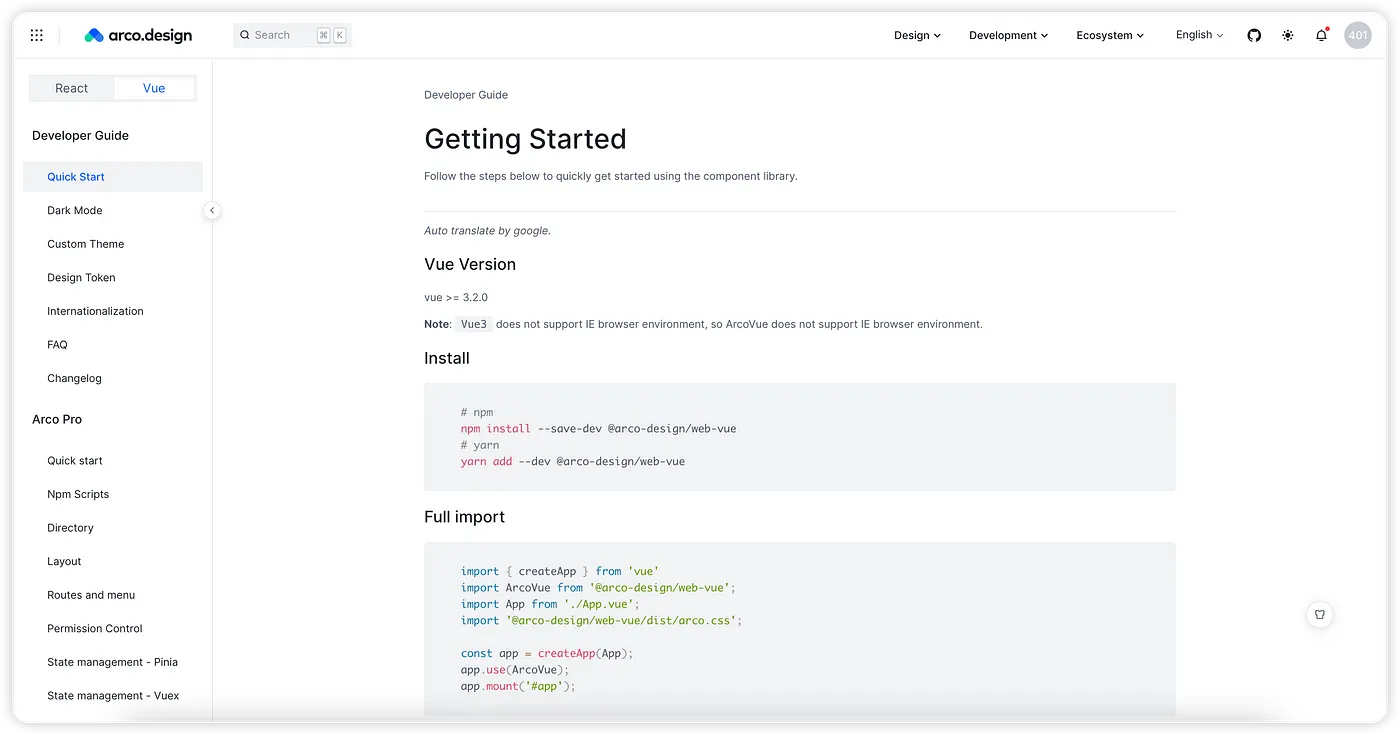Screen dimensions: 1400x735
Task: Click the import ArcoVue code line
Action: (598, 588)
